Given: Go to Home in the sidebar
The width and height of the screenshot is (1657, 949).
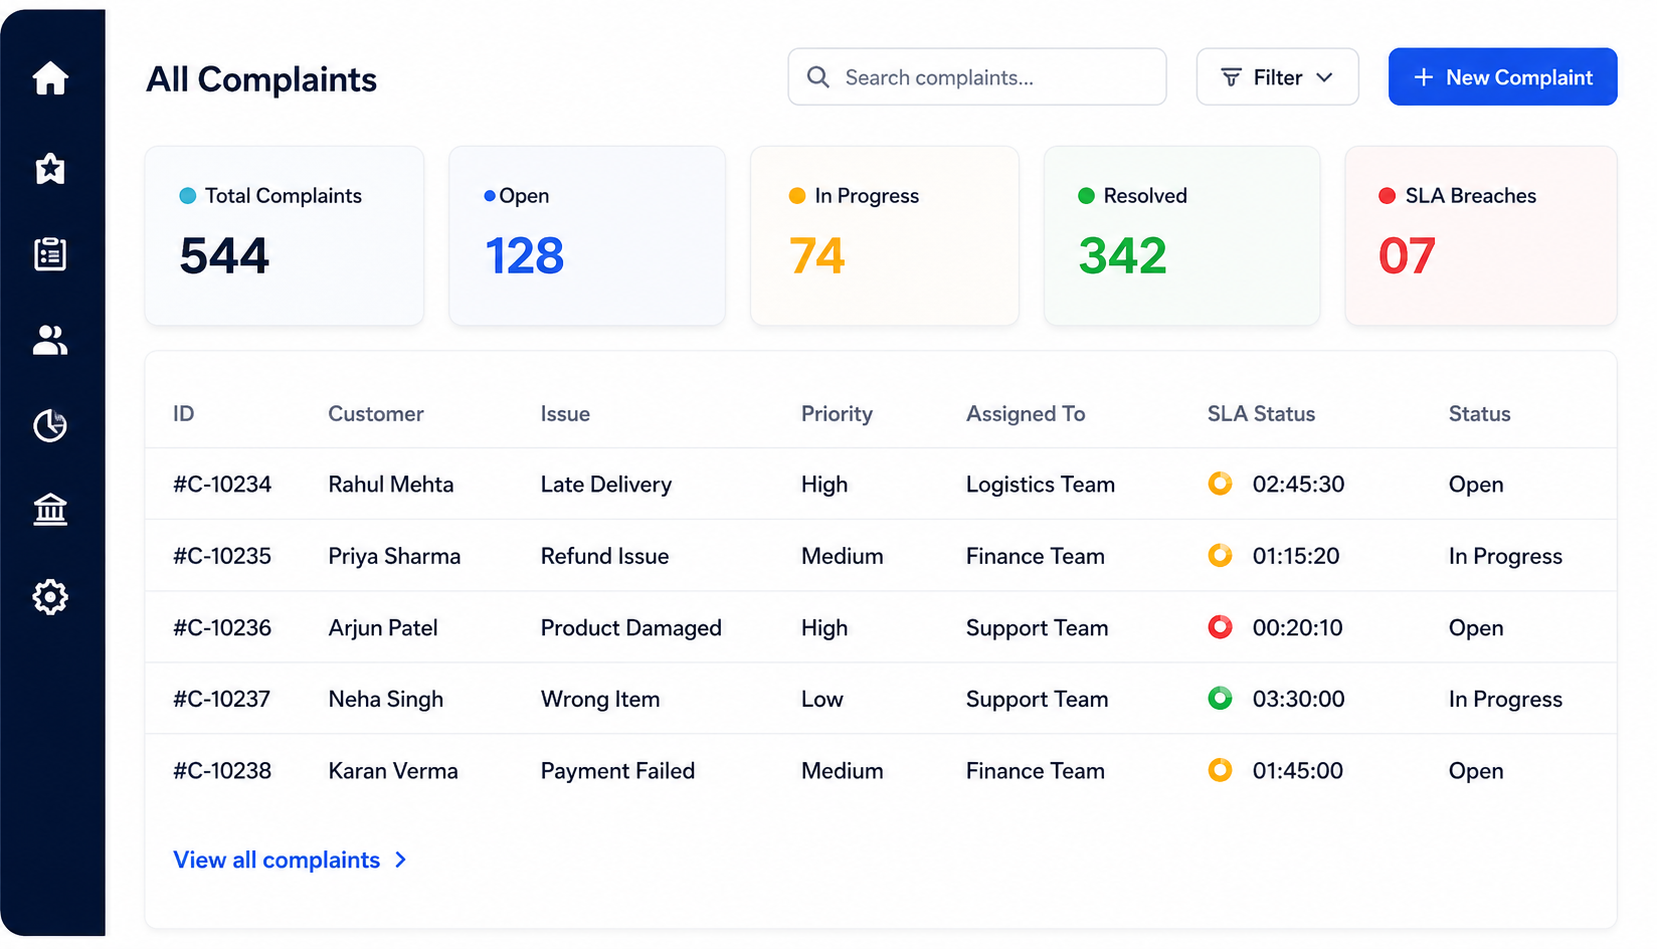Looking at the screenshot, I should coord(50,78).
